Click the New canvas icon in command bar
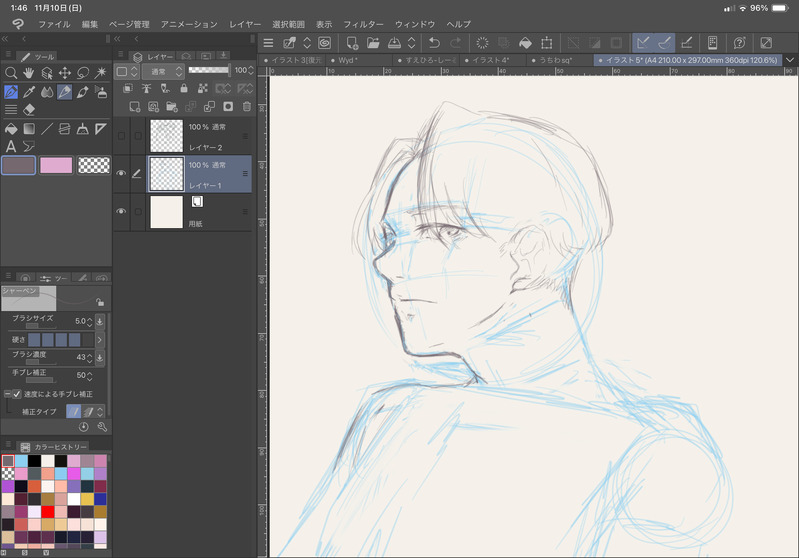This screenshot has height=558, width=799. coord(352,43)
